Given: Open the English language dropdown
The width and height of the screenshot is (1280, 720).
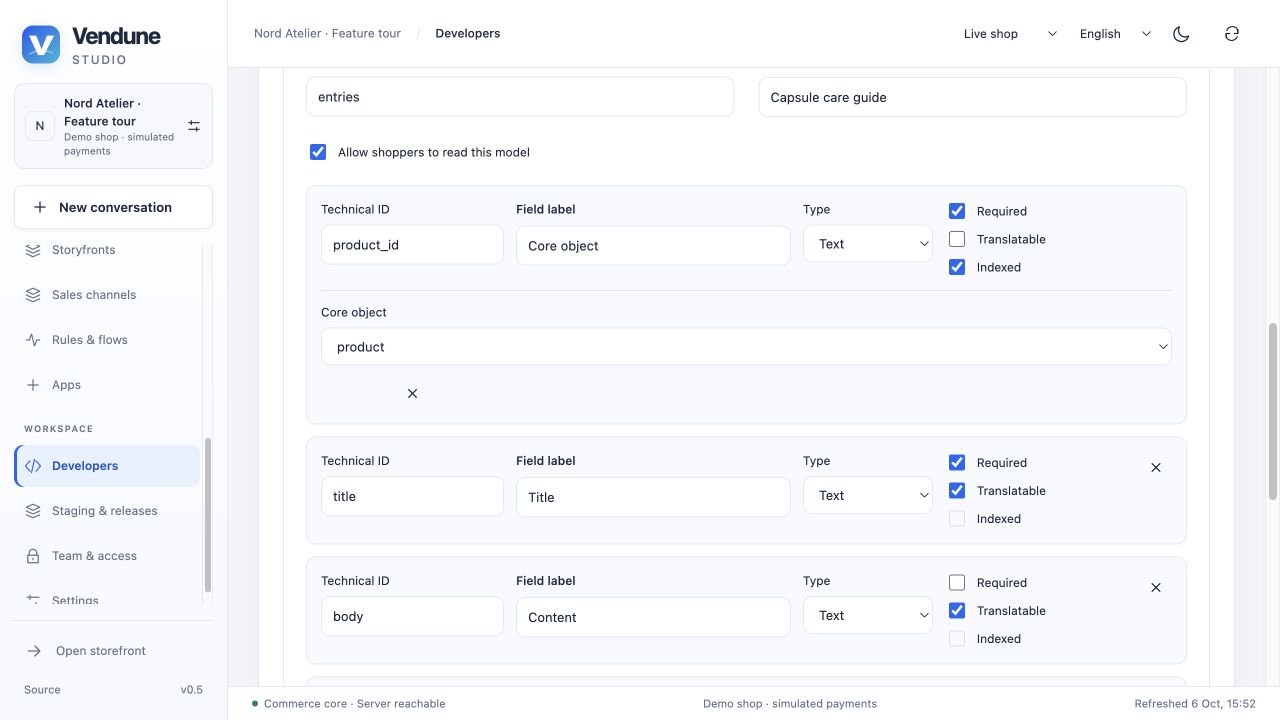Looking at the screenshot, I should [1116, 34].
